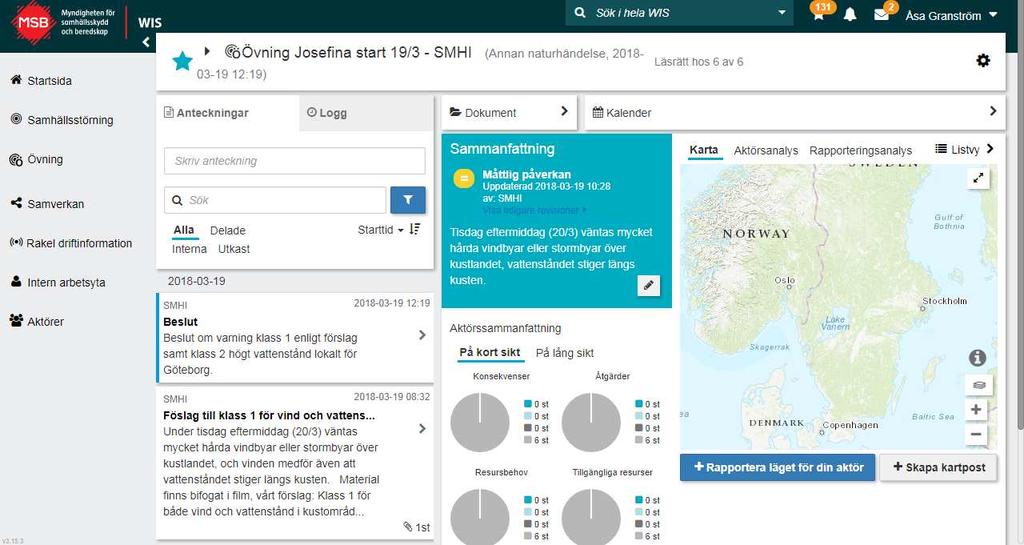Open the map info icon

[977, 358]
